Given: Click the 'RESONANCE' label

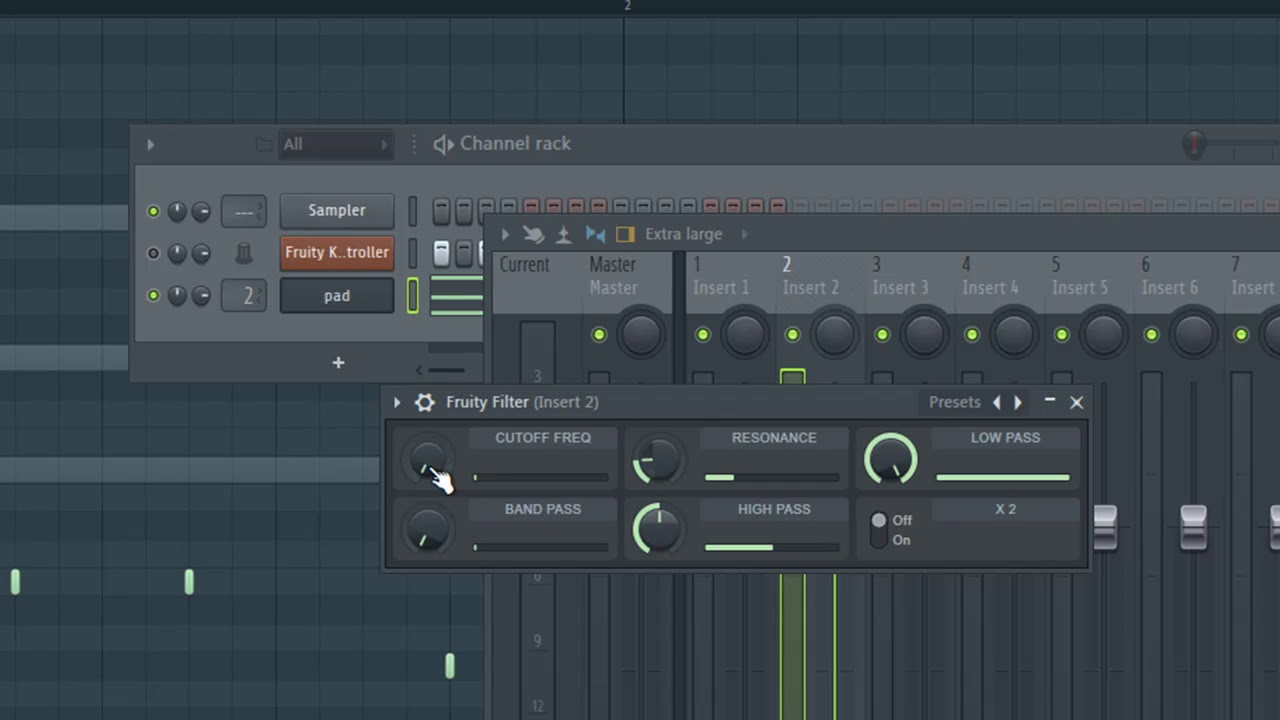Looking at the screenshot, I should pos(774,438).
